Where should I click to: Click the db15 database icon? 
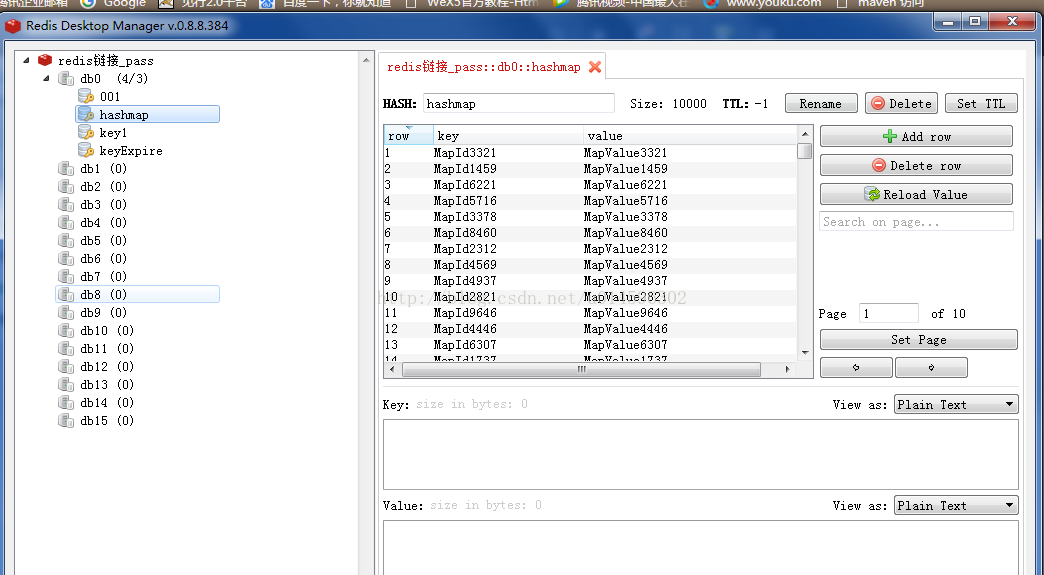click(66, 420)
